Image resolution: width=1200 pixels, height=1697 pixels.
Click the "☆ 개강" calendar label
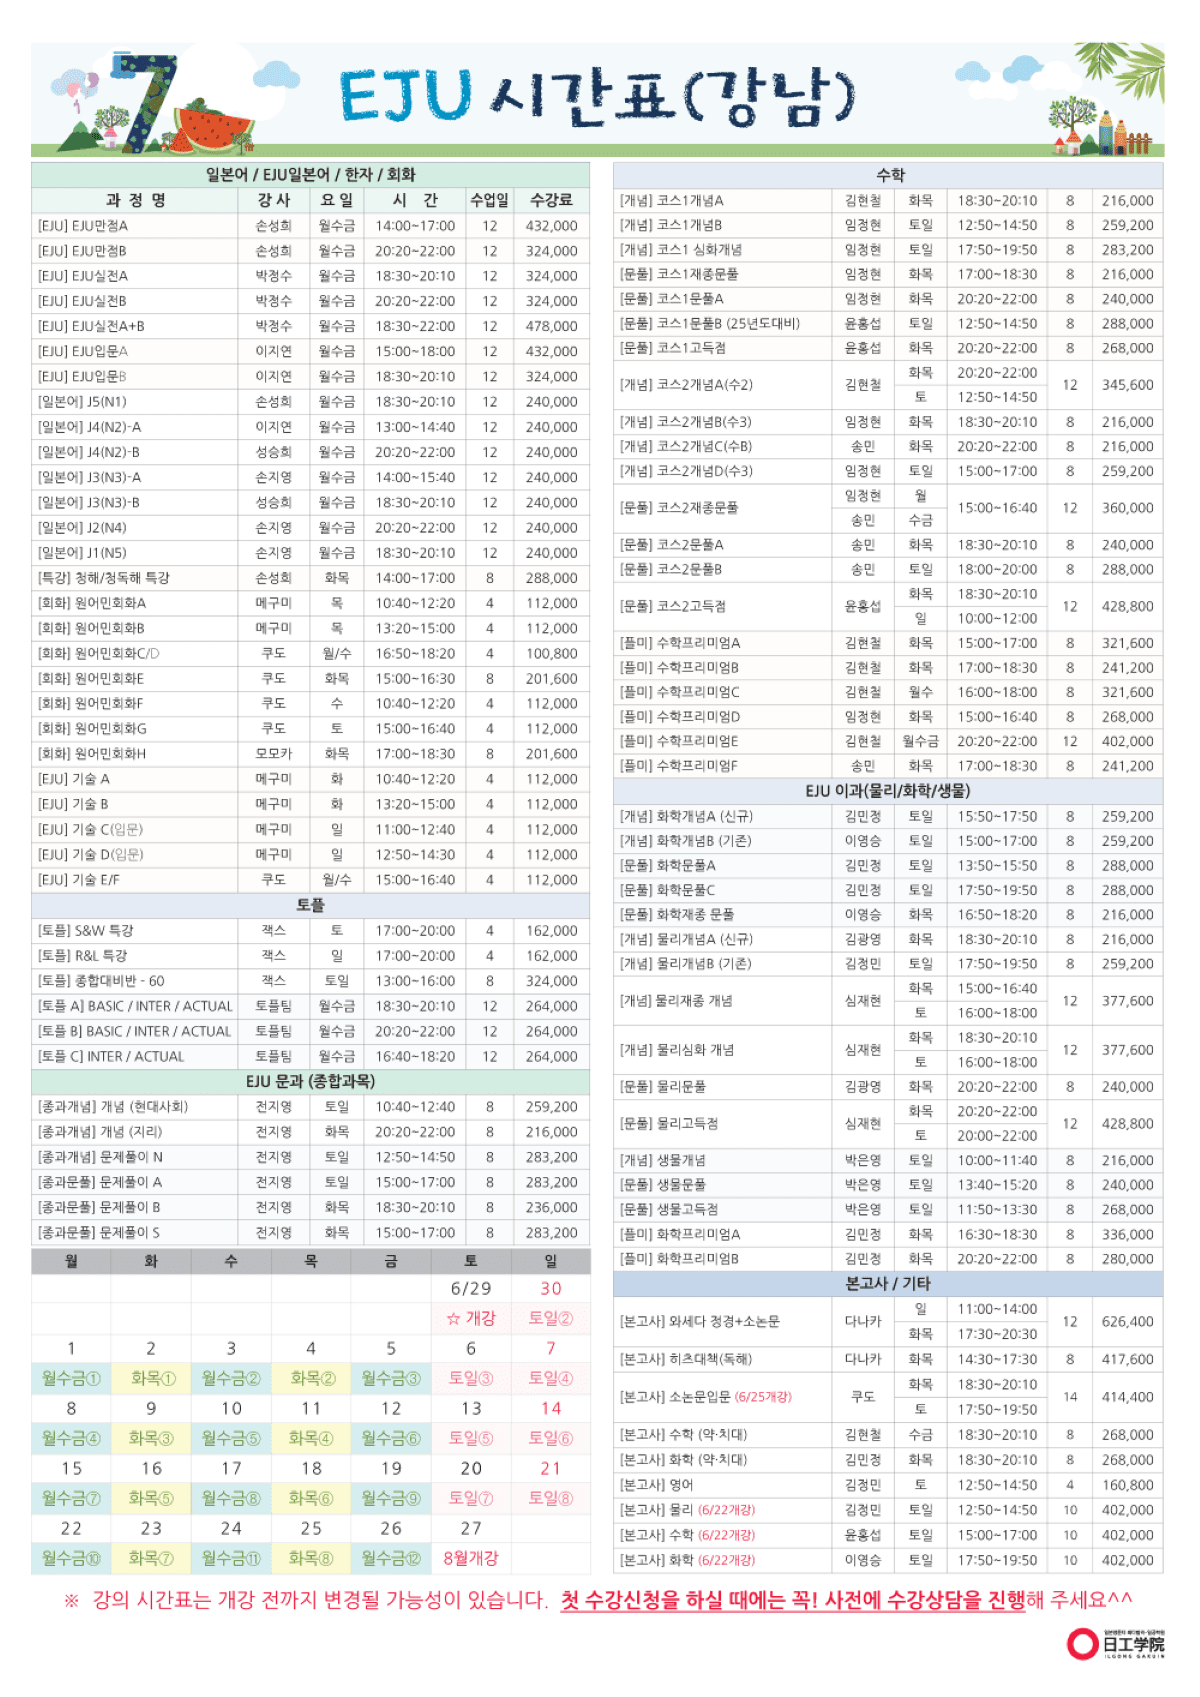(471, 1319)
